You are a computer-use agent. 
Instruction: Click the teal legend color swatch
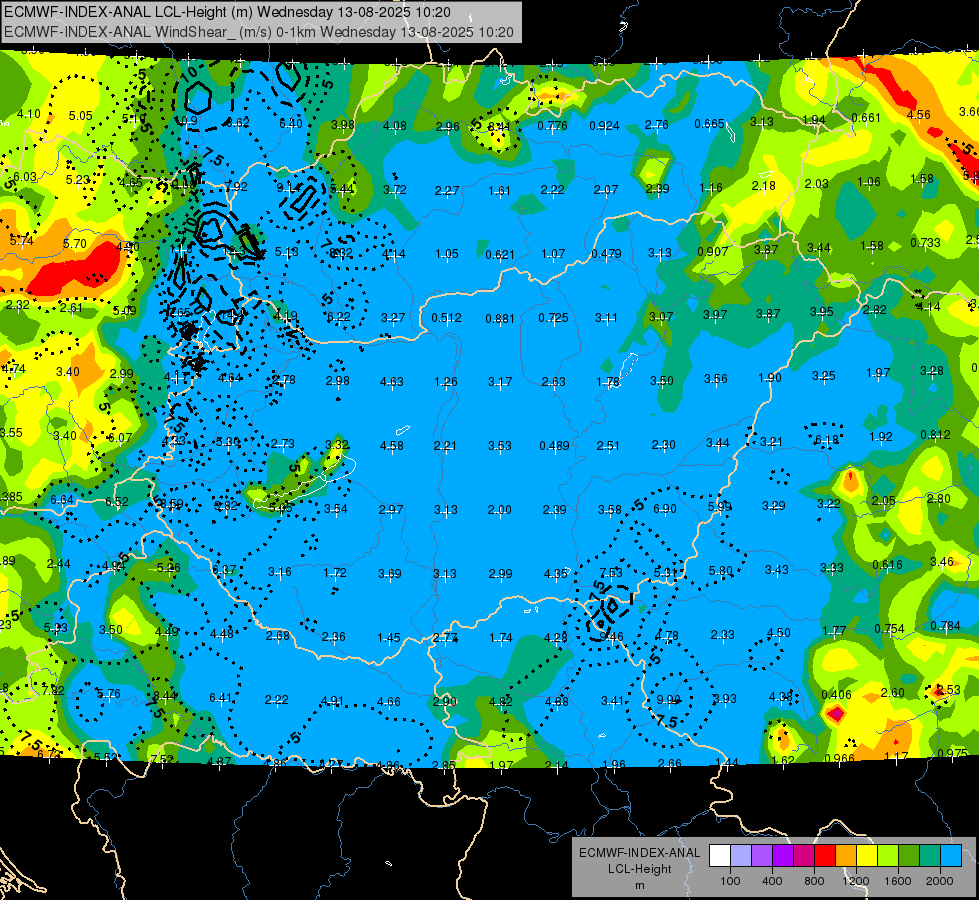pyautogui.click(x=930, y=856)
